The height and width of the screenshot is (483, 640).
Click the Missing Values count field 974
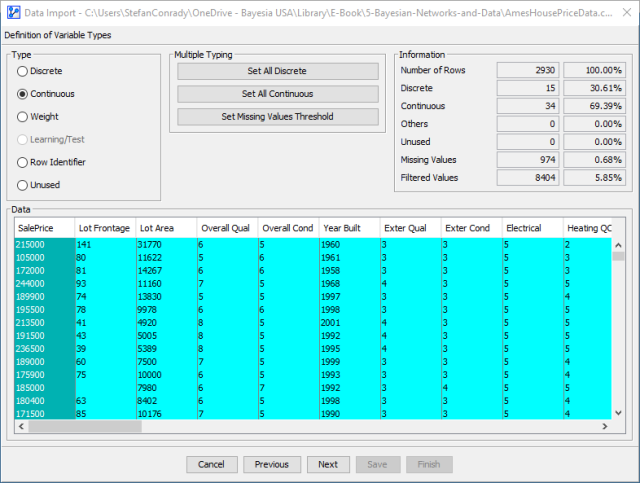tap(527, 160)
